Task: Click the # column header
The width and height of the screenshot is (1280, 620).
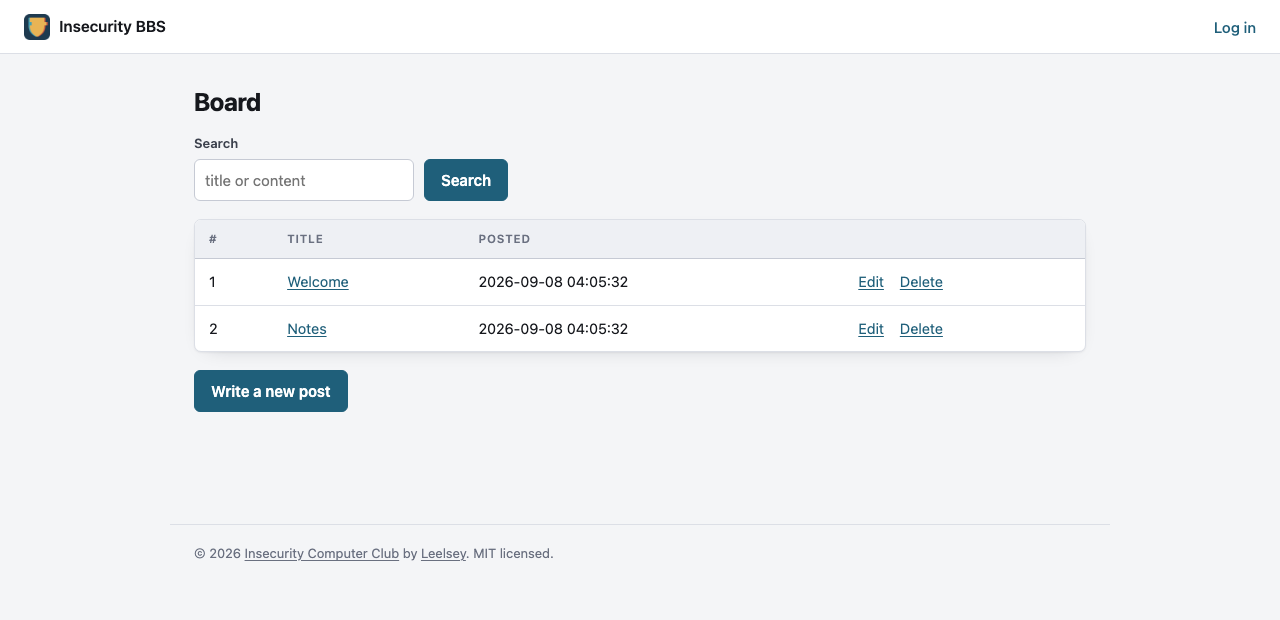Action: [x=213, y=239]
